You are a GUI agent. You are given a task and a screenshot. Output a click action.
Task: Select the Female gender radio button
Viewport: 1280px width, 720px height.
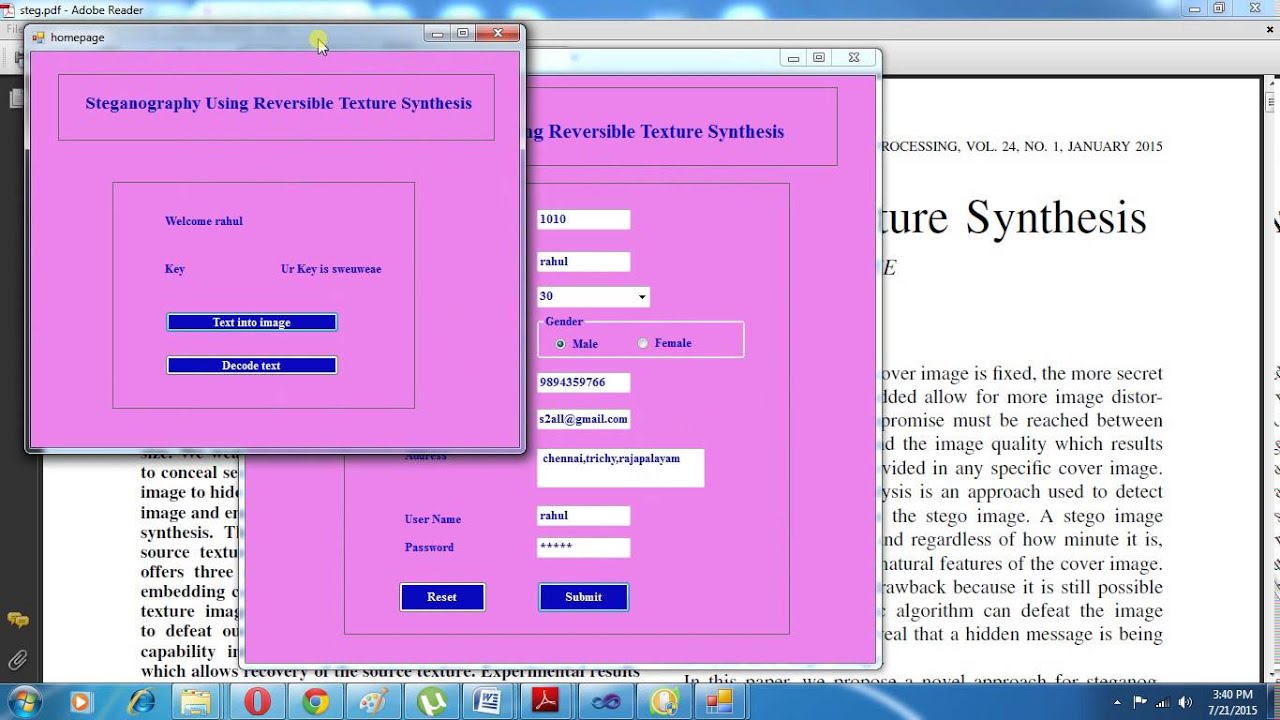643,344
